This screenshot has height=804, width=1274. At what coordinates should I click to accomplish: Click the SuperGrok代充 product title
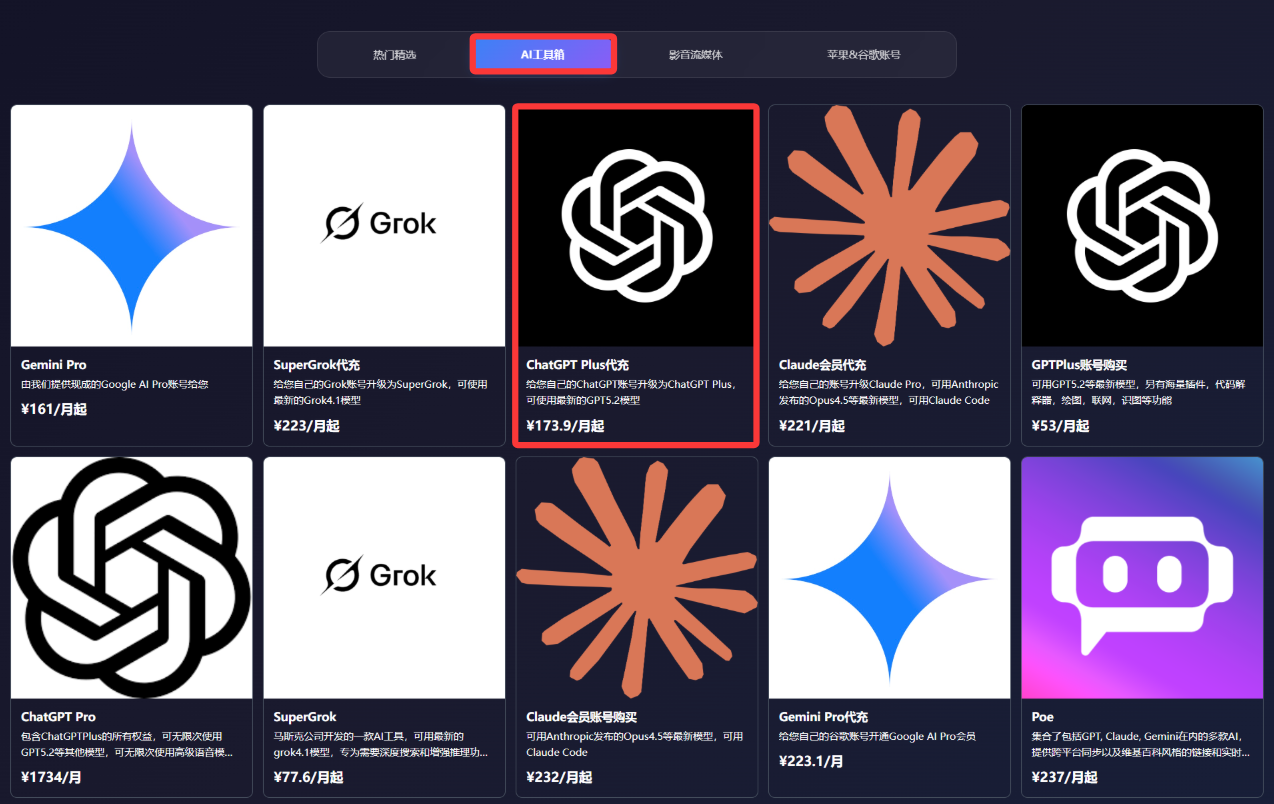[x=317, y=365]
